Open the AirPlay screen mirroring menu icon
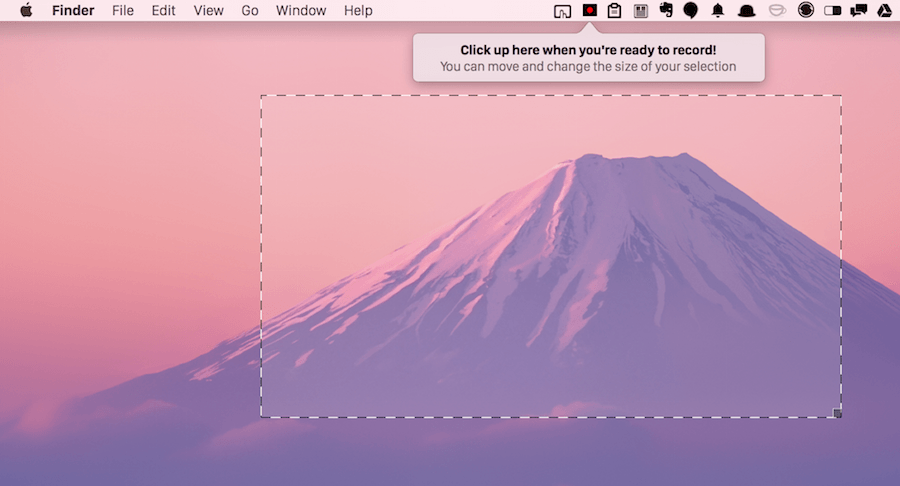The image size is (900, 486). [562, 11]
